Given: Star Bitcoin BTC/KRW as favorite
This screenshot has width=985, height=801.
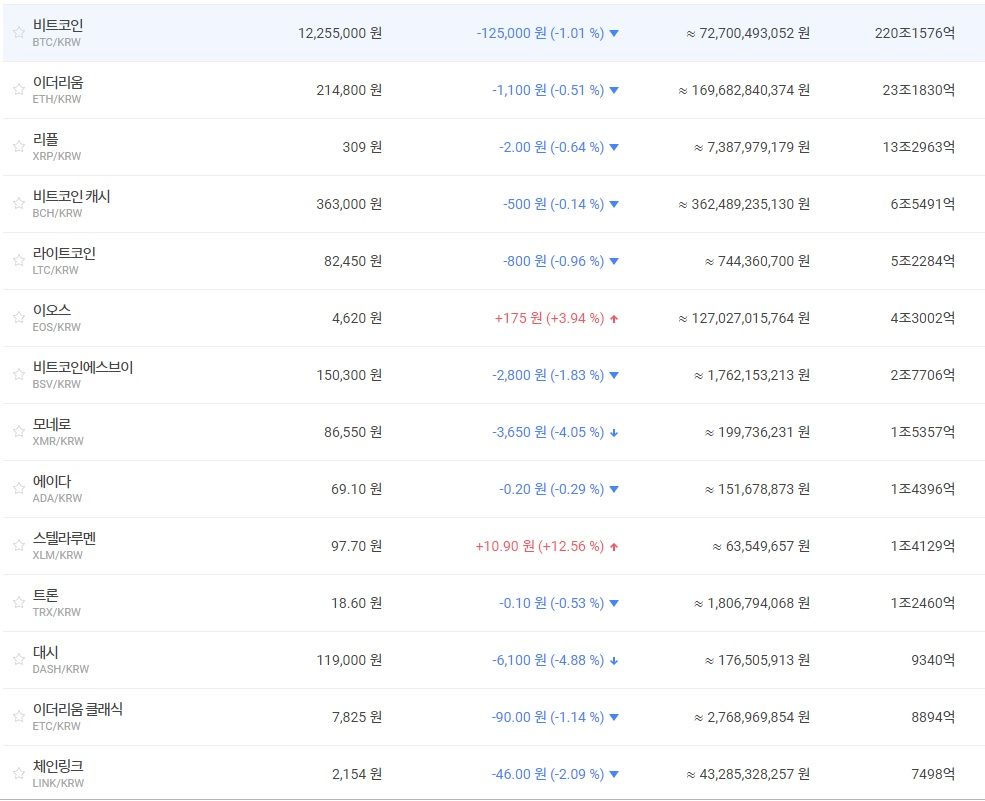Looking at the screenshot, I should coord(18,32).
